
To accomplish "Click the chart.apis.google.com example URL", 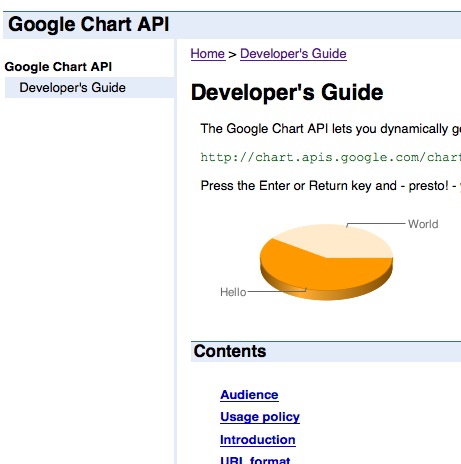I will 330,157.
